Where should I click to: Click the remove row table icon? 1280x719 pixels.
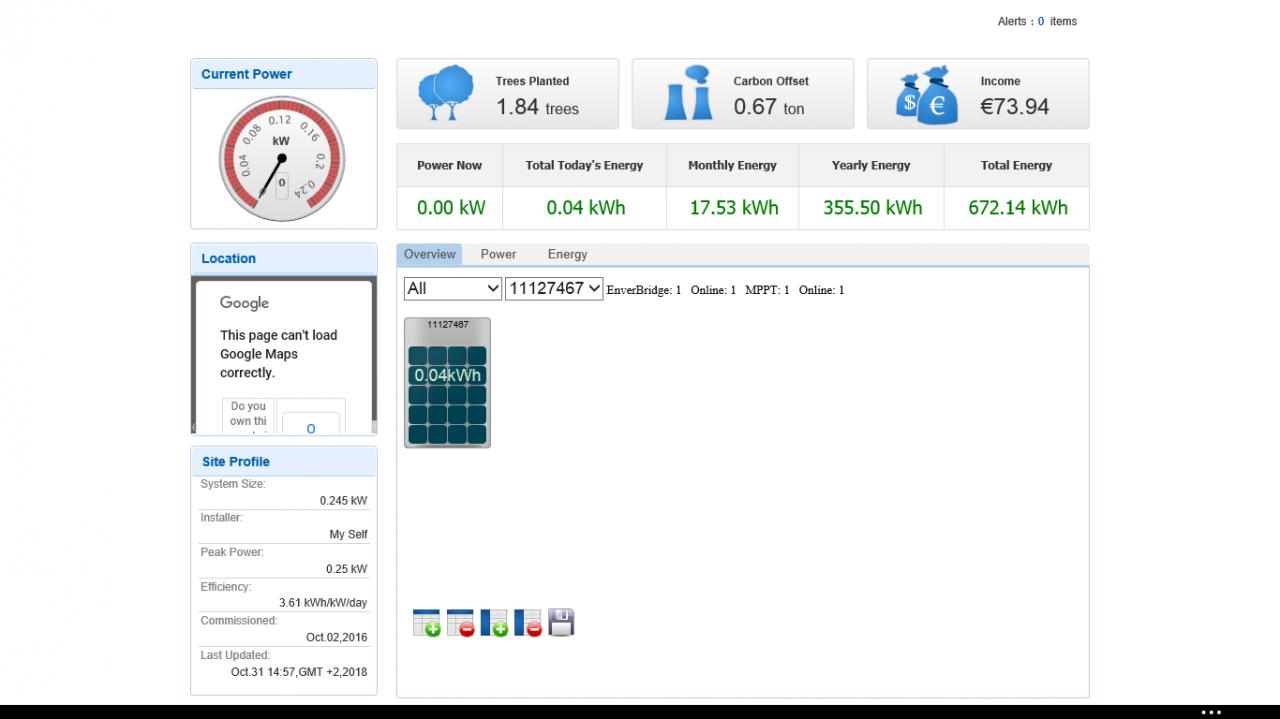tap(461, 623)
